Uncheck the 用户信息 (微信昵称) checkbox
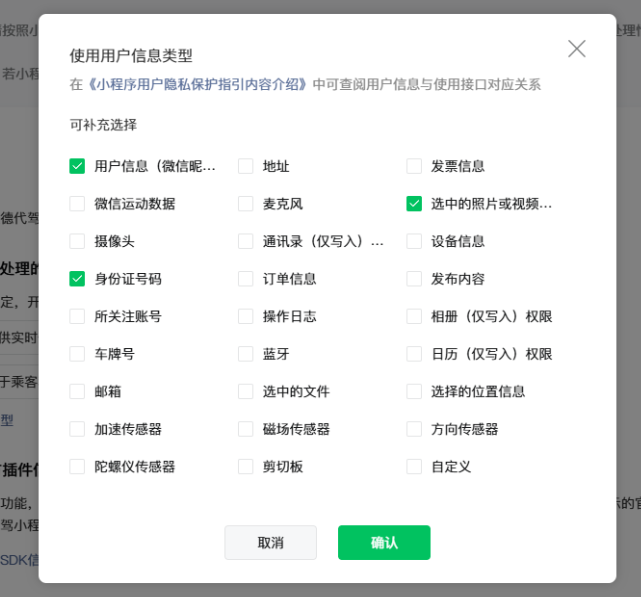Viewport: 641px width, 597px height. [x=77, y=166]
